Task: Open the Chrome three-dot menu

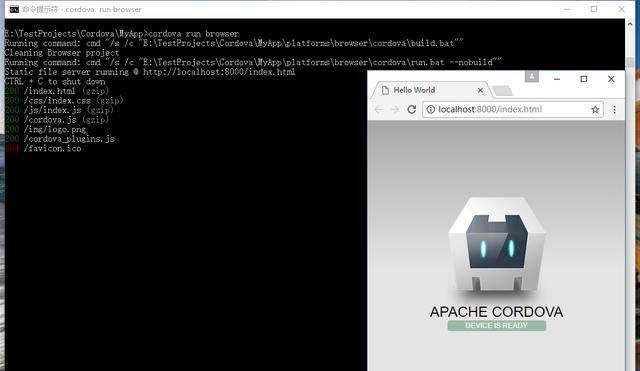Action: 614,109
